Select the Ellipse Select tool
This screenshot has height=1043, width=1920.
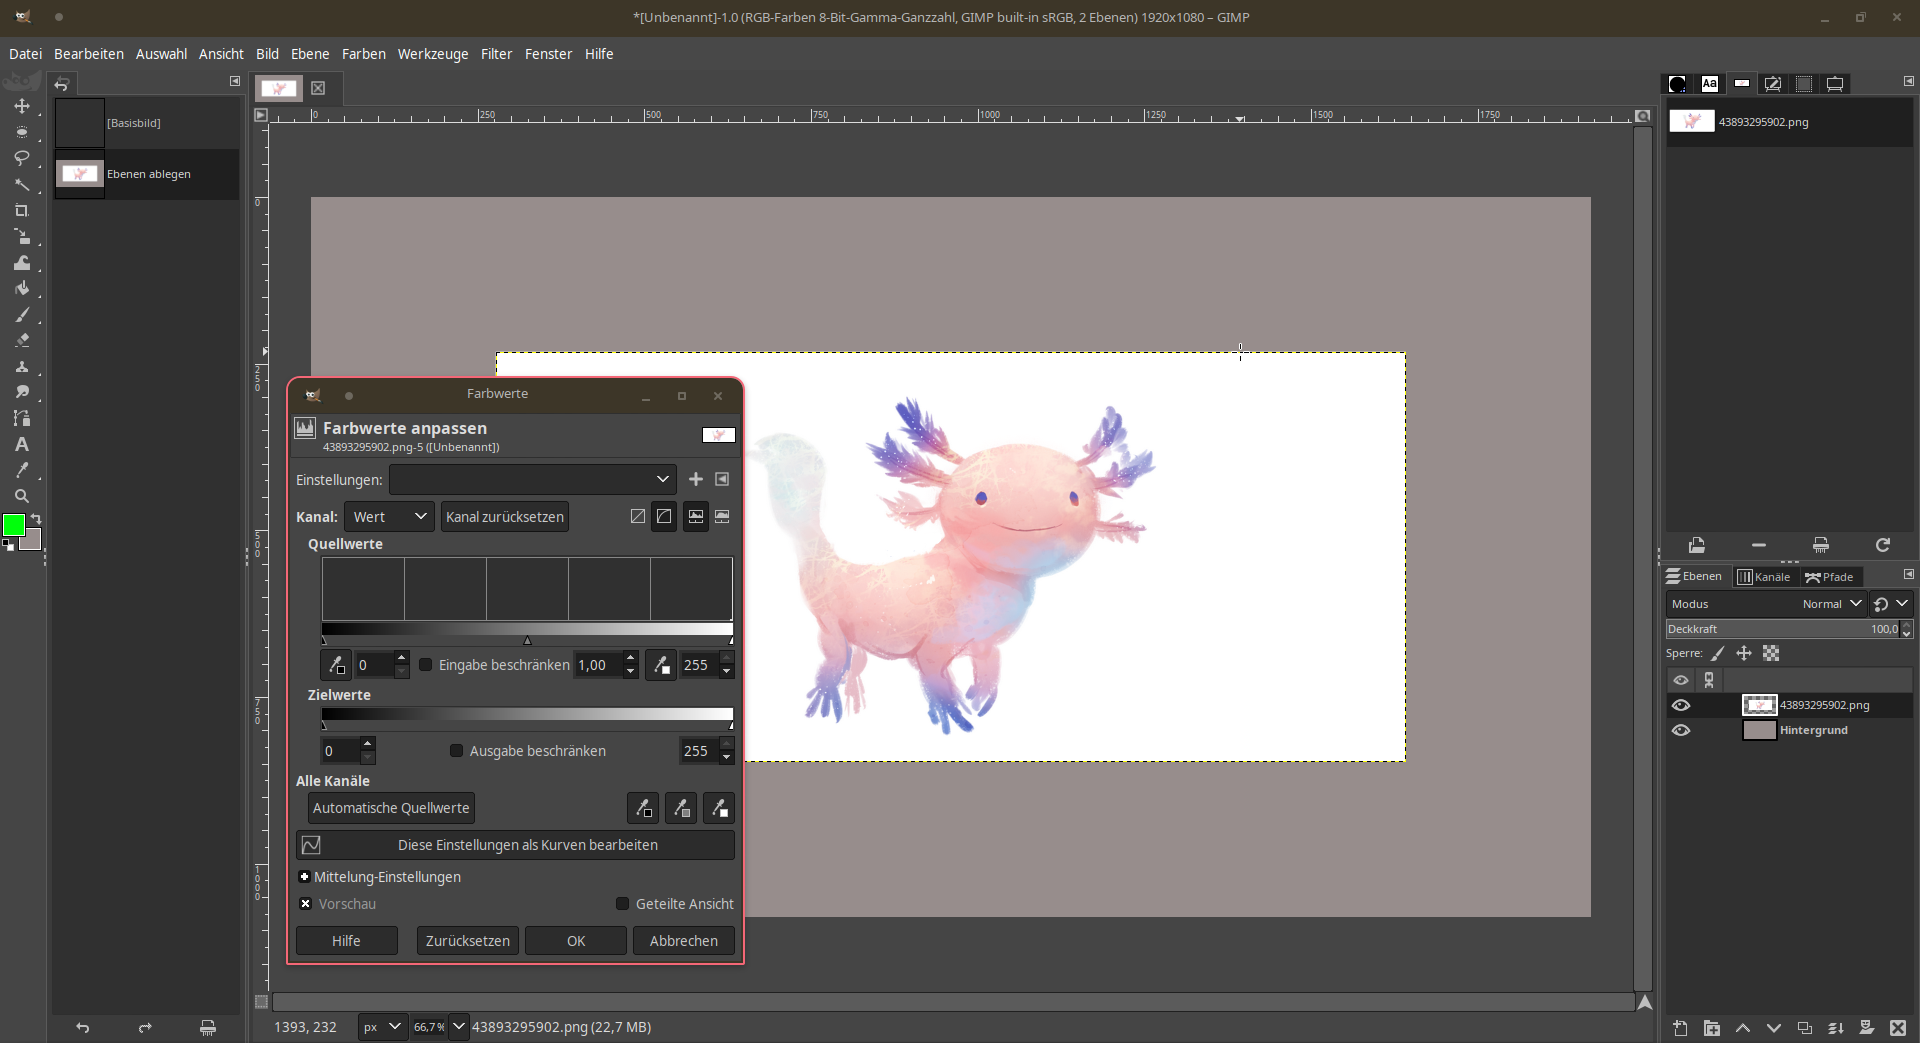pos(22,132)
